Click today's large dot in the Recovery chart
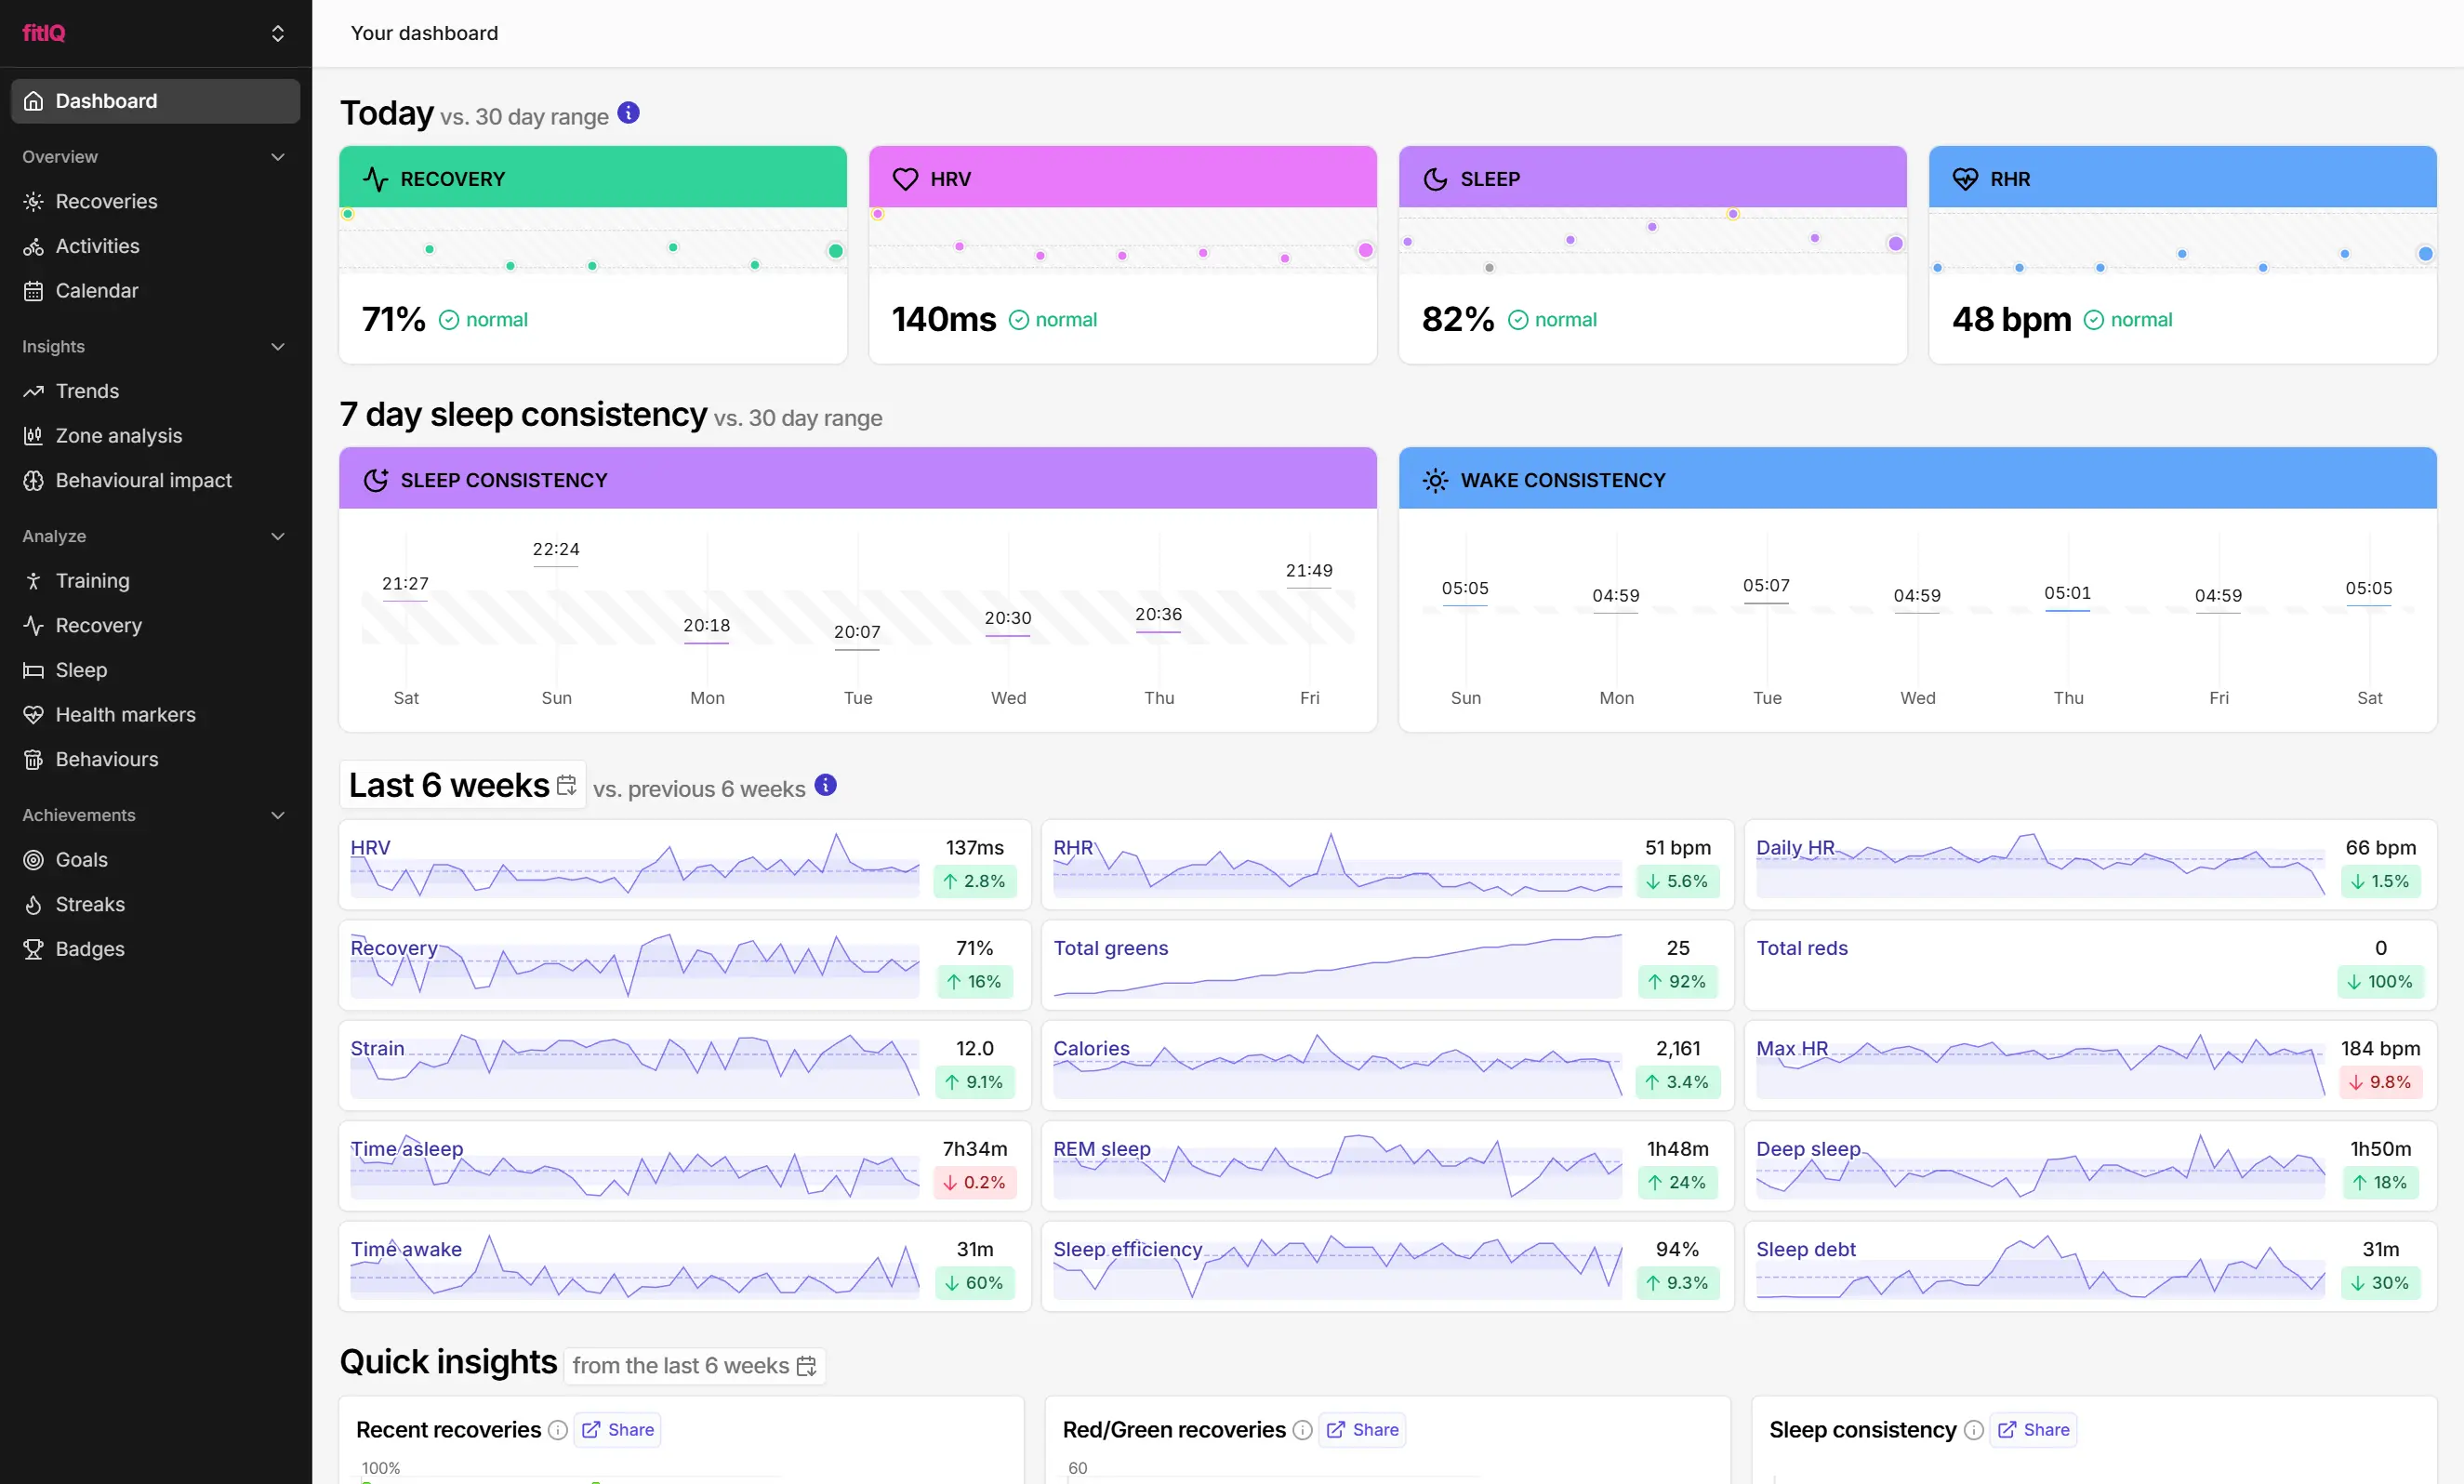Image resolution: width=2464 pixels, height=1484 pixels. click(835, 251)
